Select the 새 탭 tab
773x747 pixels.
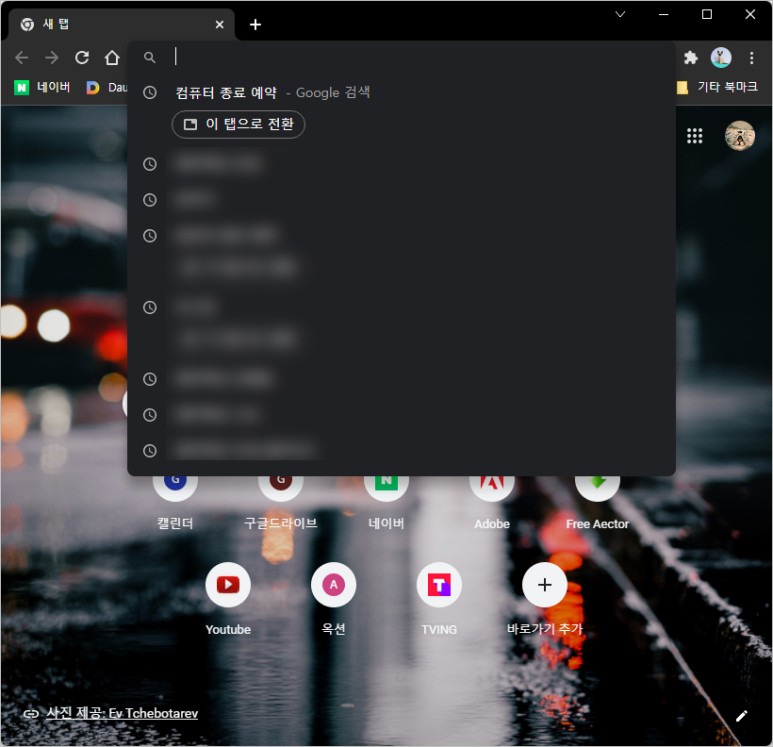(121, 24)
